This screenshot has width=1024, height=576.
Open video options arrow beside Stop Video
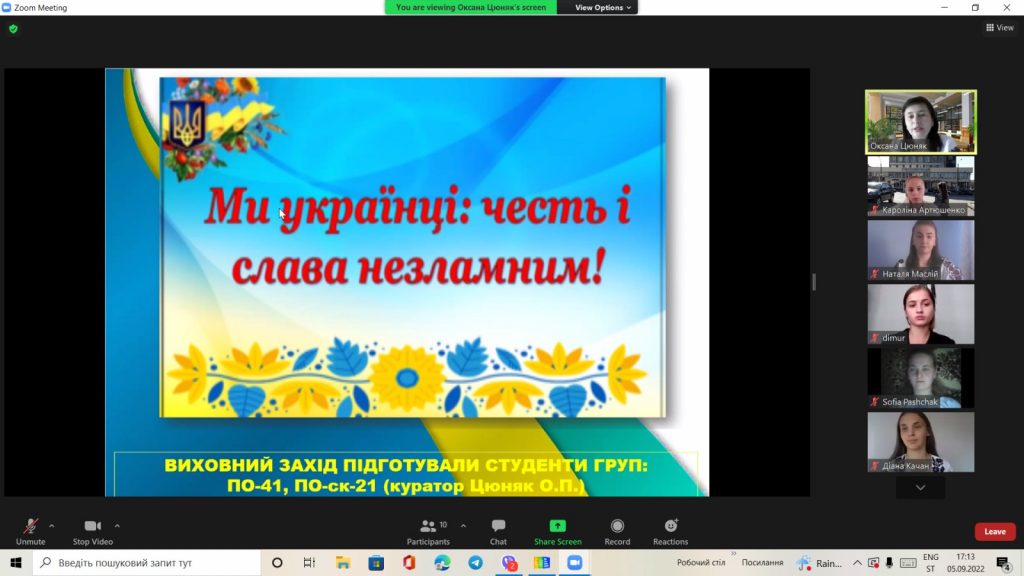pos(117,525)
